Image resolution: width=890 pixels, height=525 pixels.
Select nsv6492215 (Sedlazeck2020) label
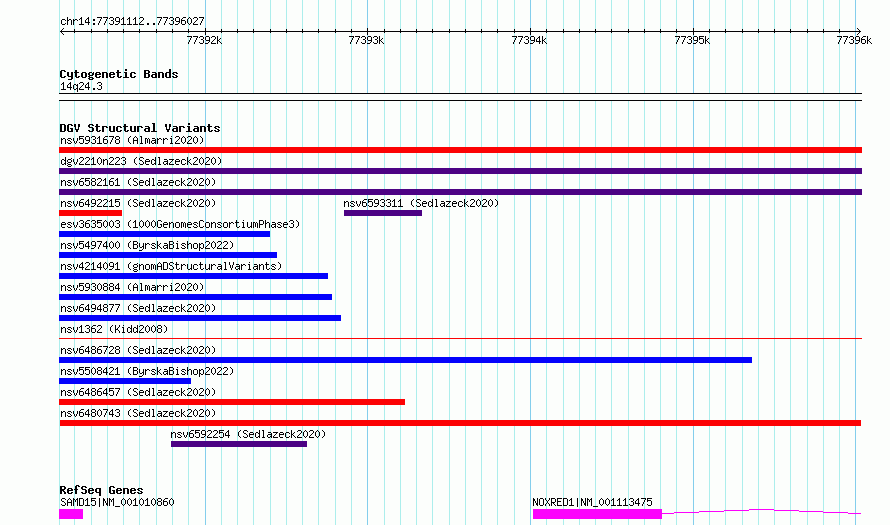point(138,203)
